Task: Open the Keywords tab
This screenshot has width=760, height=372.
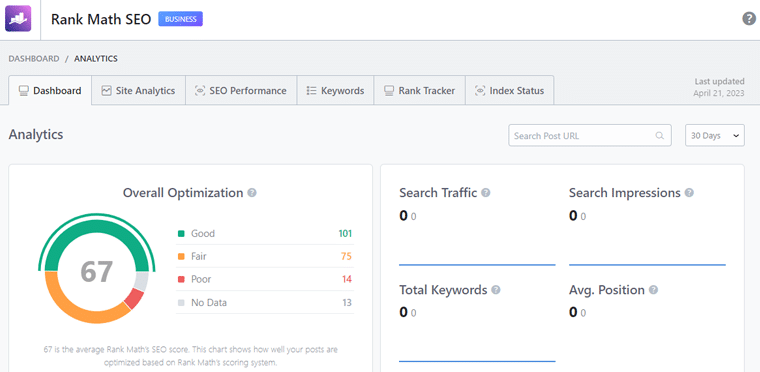Action: pyautogui.click(x=335, y=91)
